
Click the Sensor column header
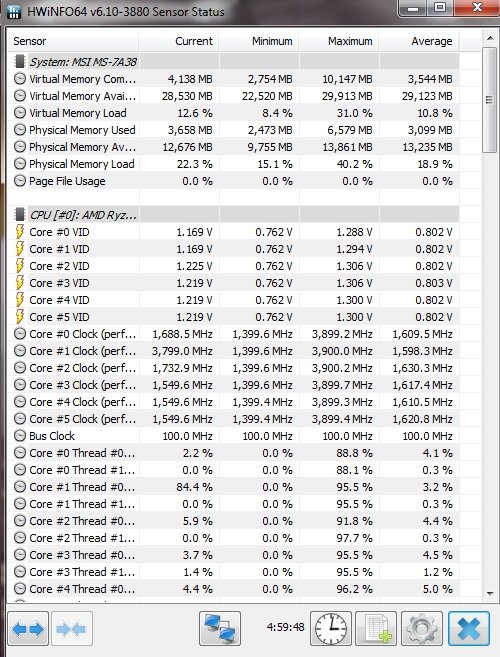pos(73,41)
